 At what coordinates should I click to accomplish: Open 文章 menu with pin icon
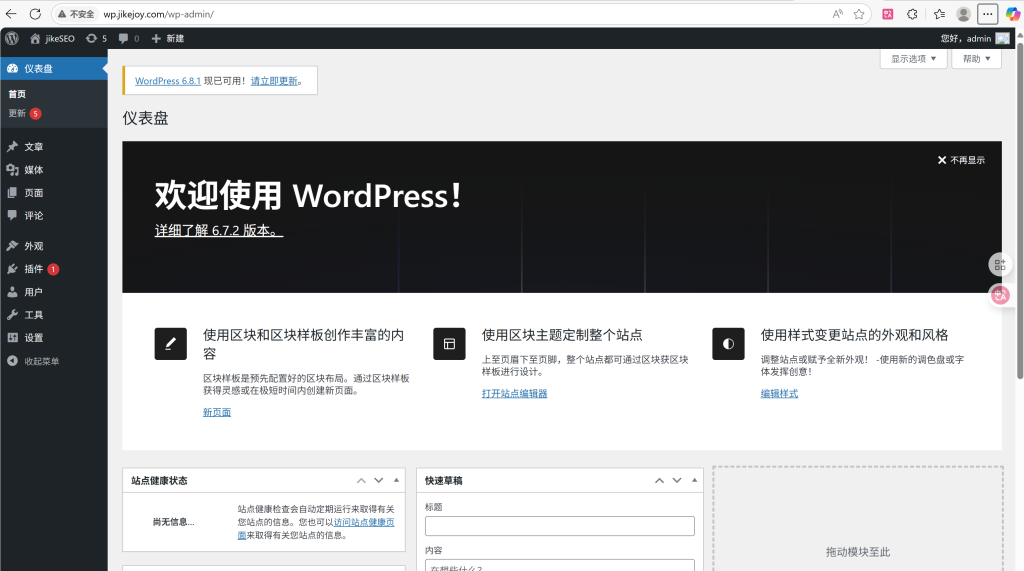(54, 147)
